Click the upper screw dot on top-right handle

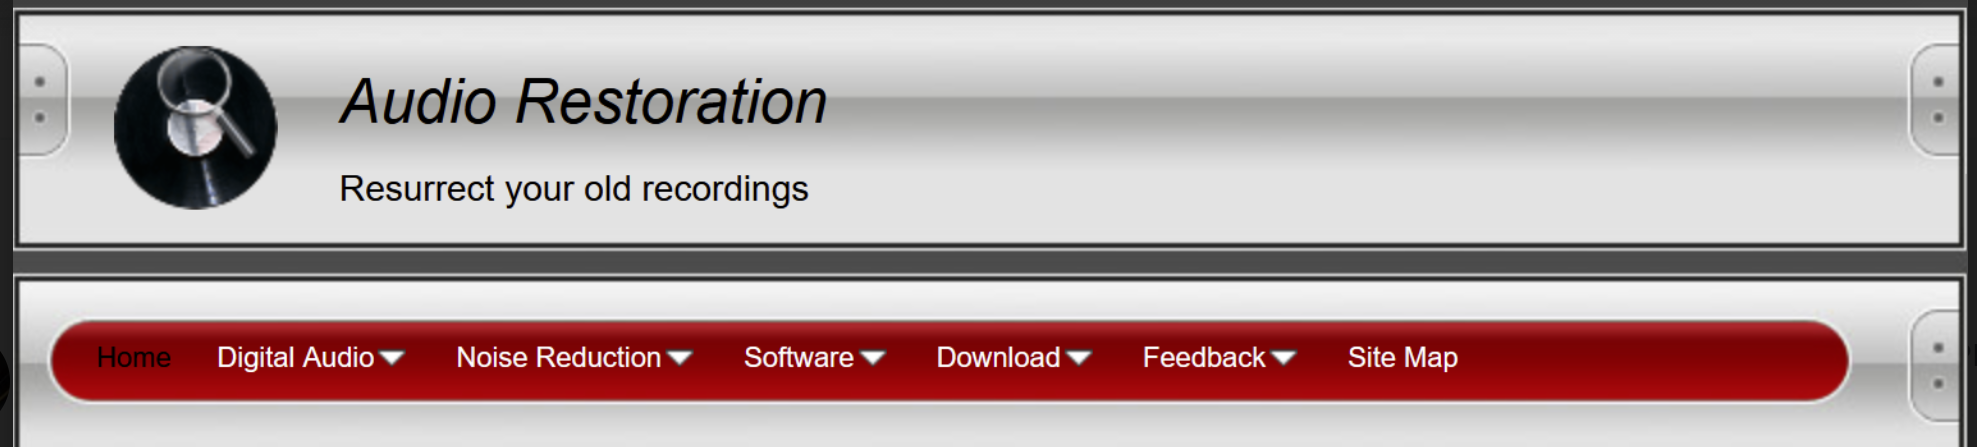pos(1938,82)
